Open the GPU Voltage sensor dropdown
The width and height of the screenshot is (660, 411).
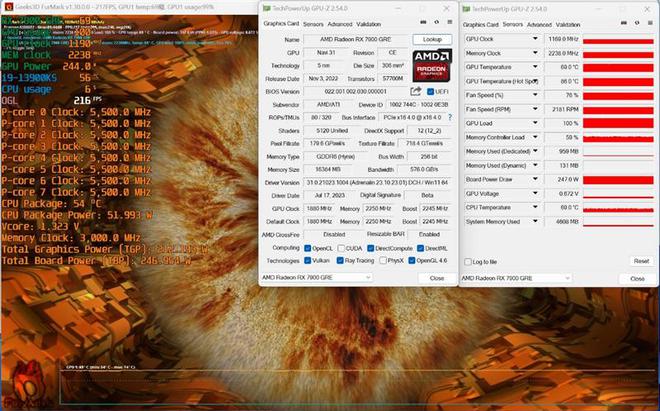click(x=535, y=194)
